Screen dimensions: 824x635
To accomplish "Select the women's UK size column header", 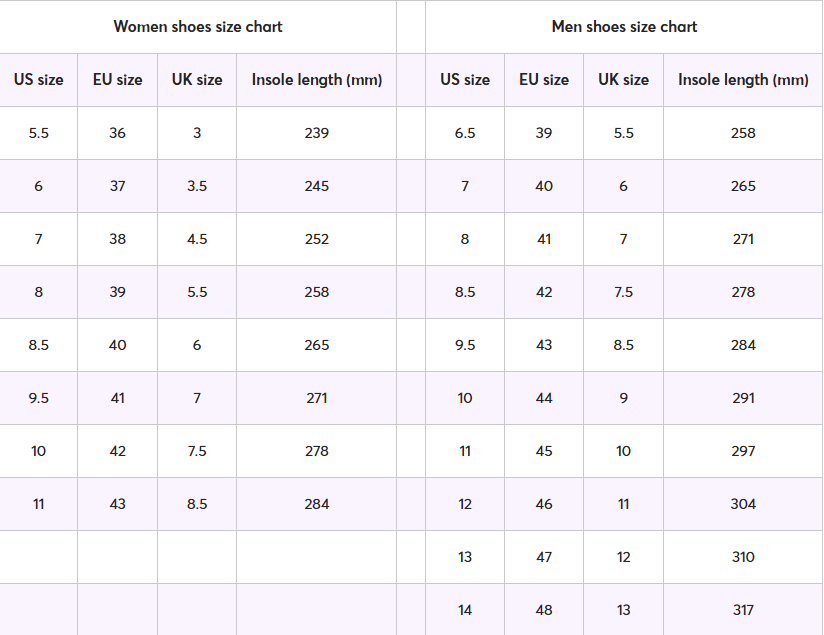I will coord(197,80).
